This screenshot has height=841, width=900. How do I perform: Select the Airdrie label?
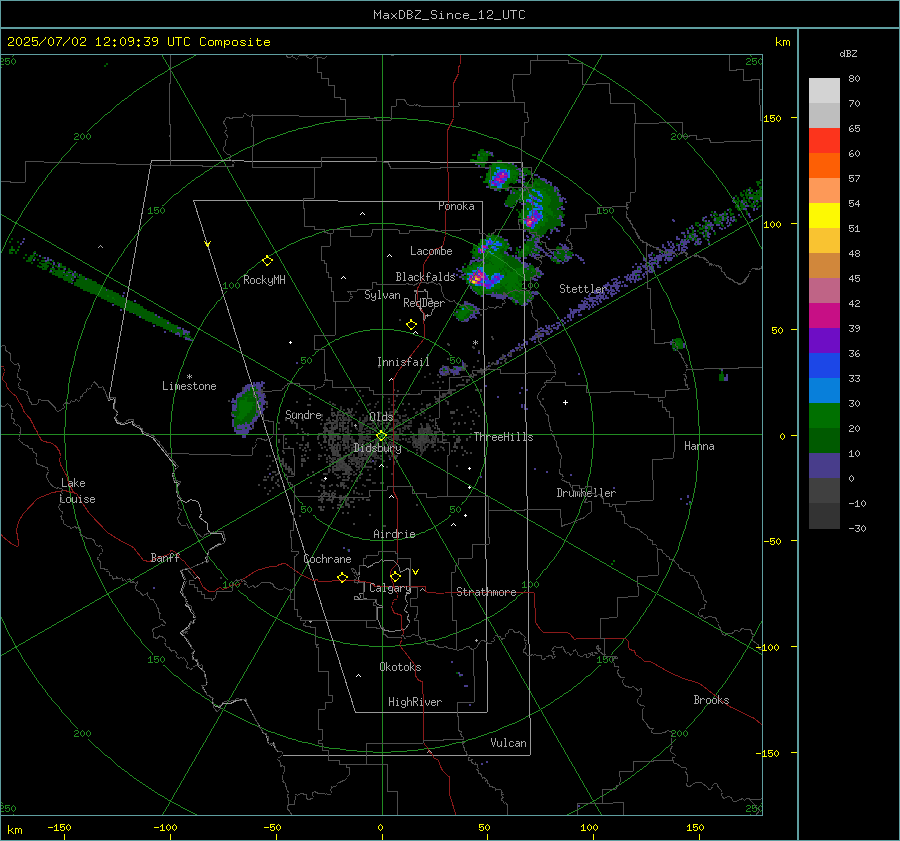[x=394, y=534]
